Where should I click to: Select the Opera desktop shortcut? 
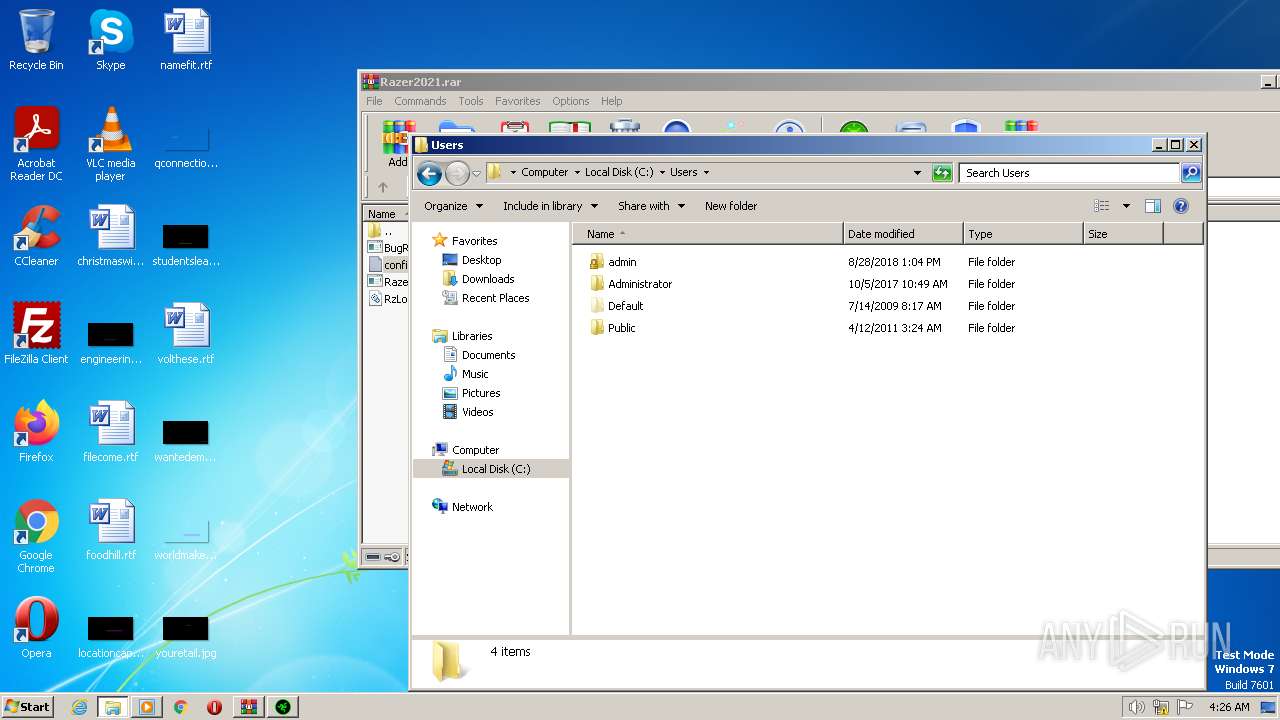coord(36,629)
